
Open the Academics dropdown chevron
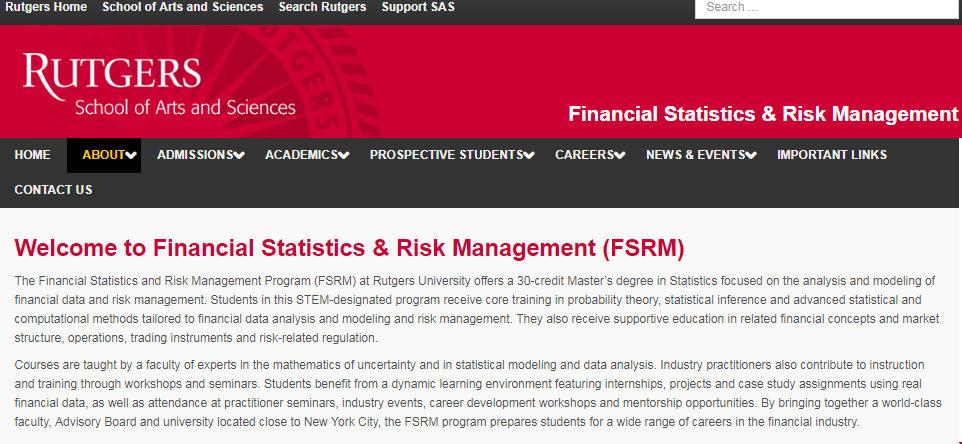[344, 155]
